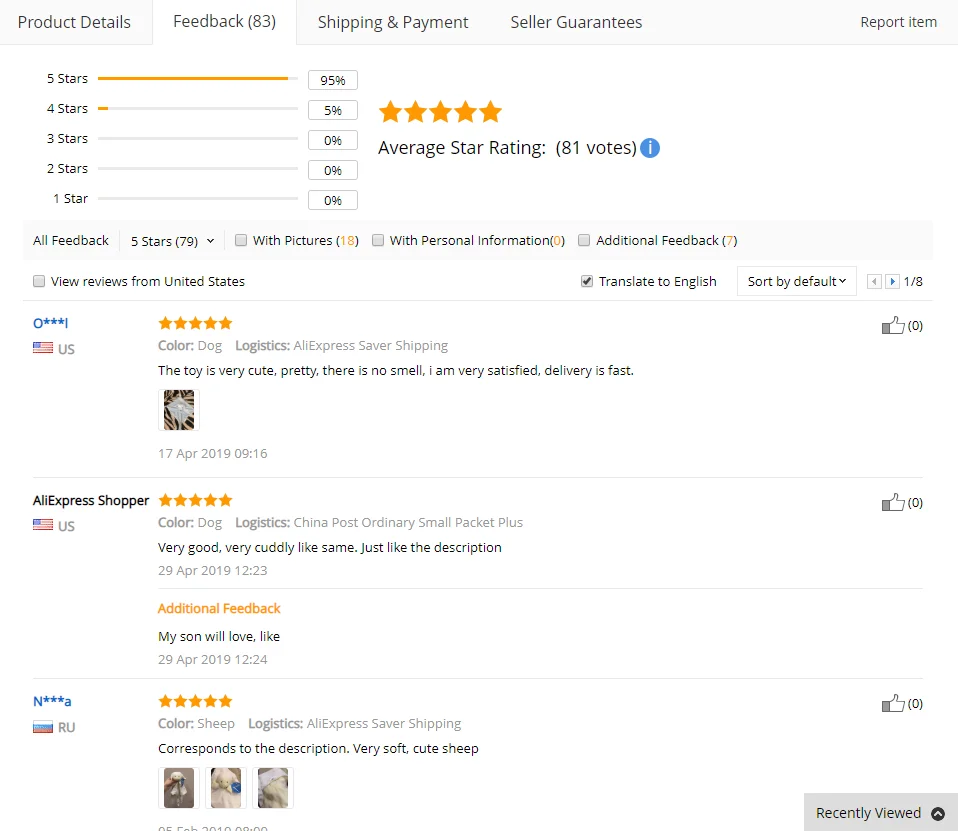
Task: Uncheck Translate to English
Action: [587, 281]
